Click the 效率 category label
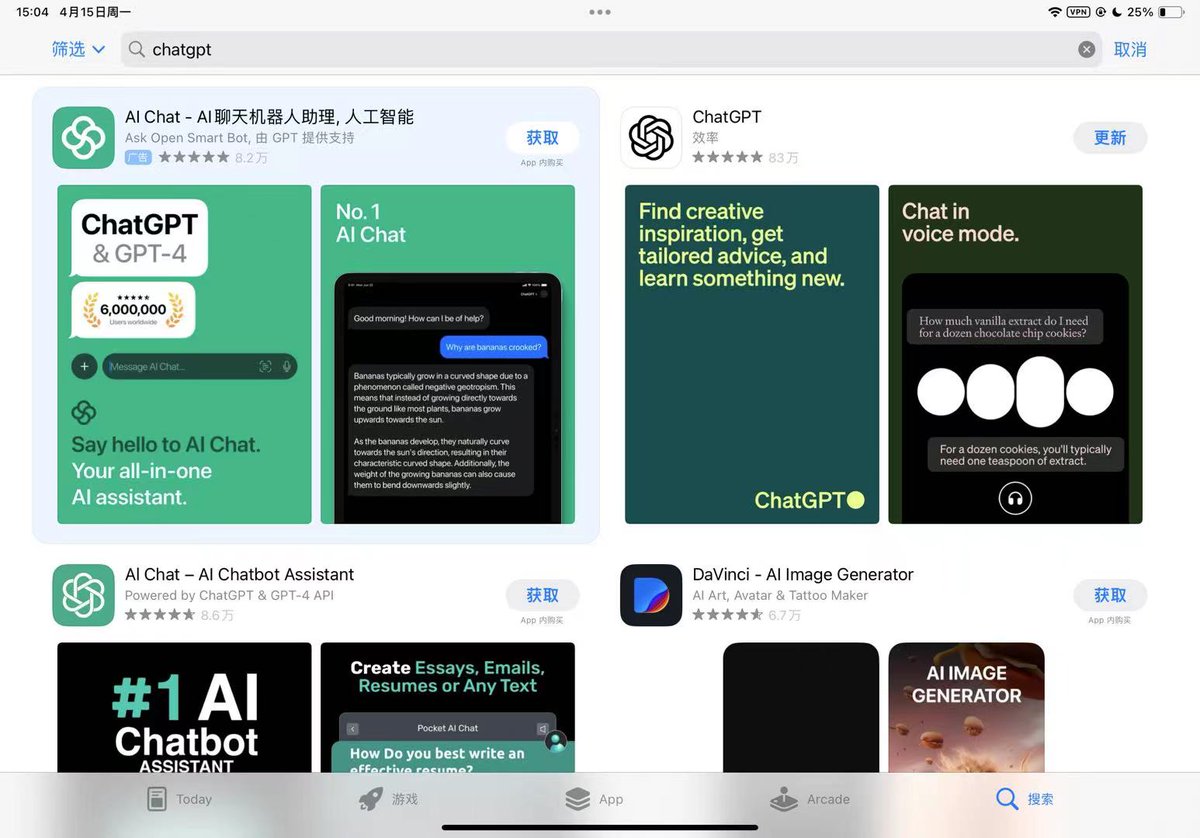This screenshot has width=1200, height=838. click(705, 138)
